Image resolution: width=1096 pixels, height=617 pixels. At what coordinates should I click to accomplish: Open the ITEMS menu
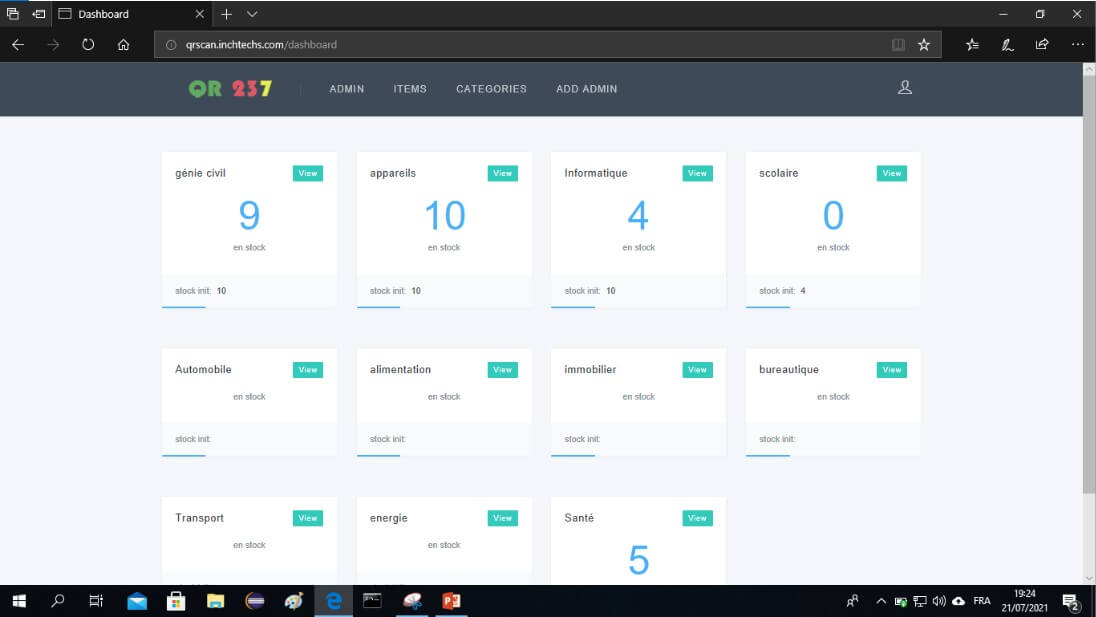pyautogui.click(x=410, y=89)
